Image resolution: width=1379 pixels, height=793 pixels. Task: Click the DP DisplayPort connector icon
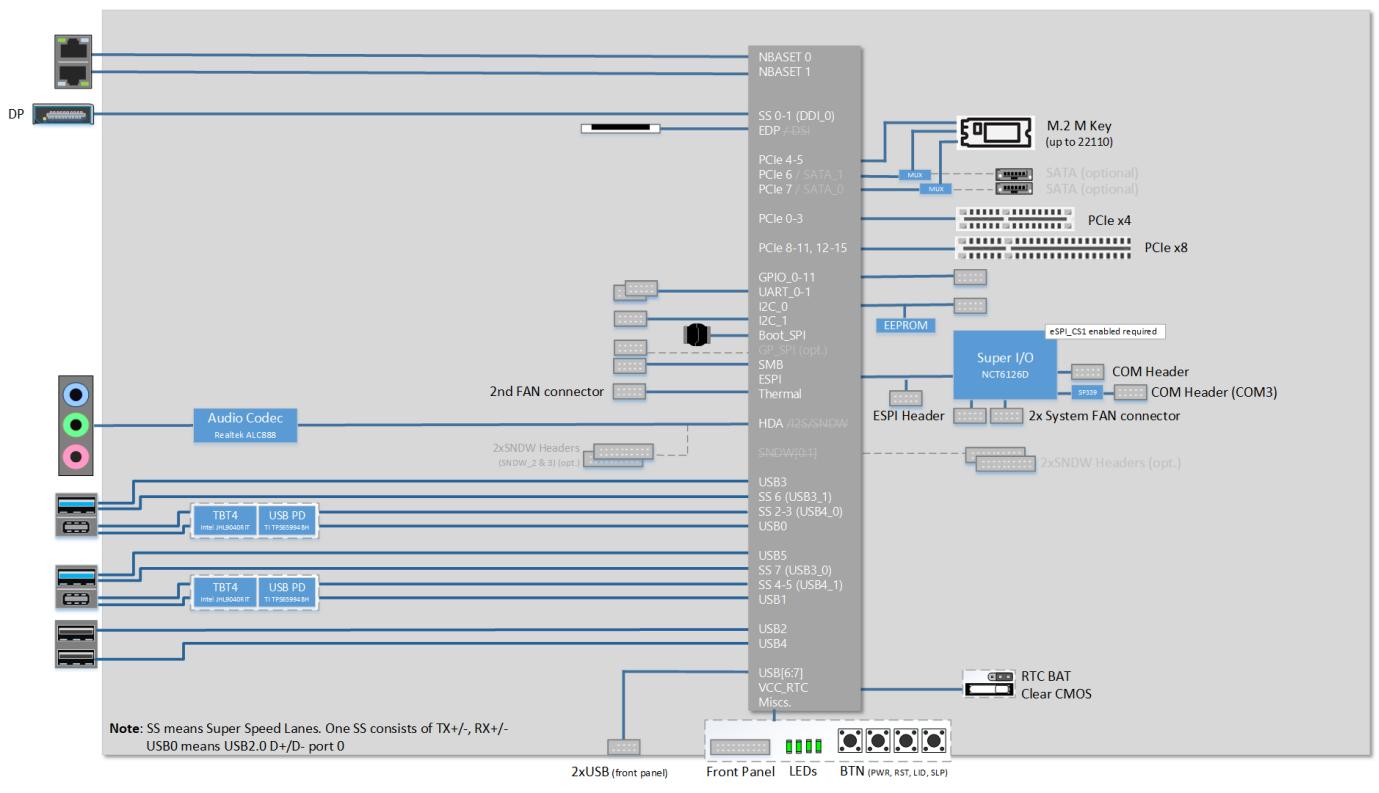pyautogui.click(x=65, y=115)
